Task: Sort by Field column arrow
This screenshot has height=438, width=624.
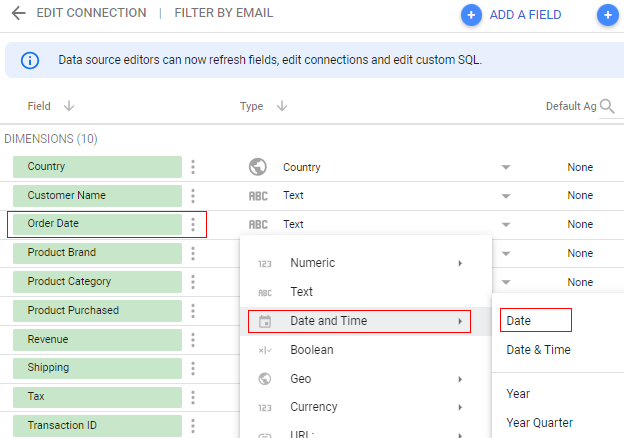Action: 69,106
